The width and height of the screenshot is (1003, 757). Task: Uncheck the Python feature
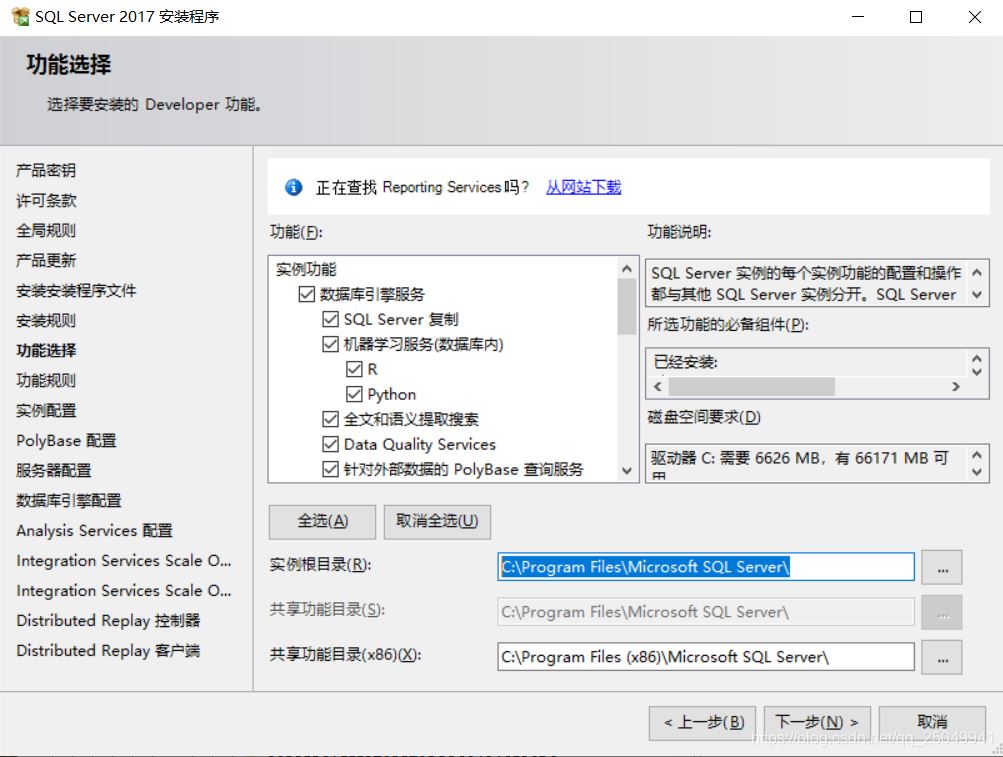pyautogui.click(x=356, y=394)
